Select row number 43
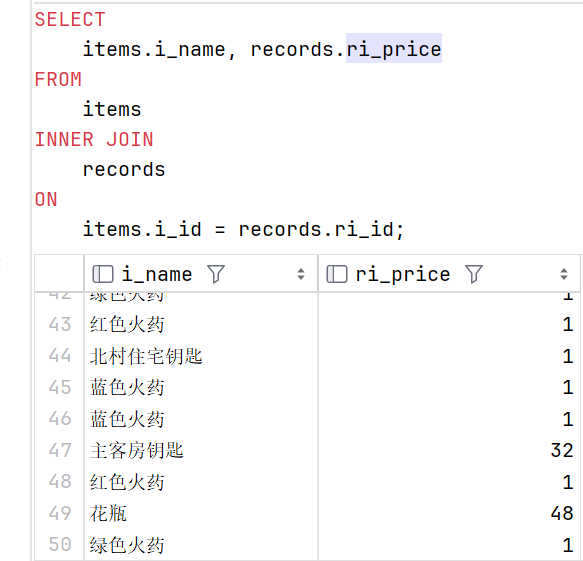 click(59, 325)
